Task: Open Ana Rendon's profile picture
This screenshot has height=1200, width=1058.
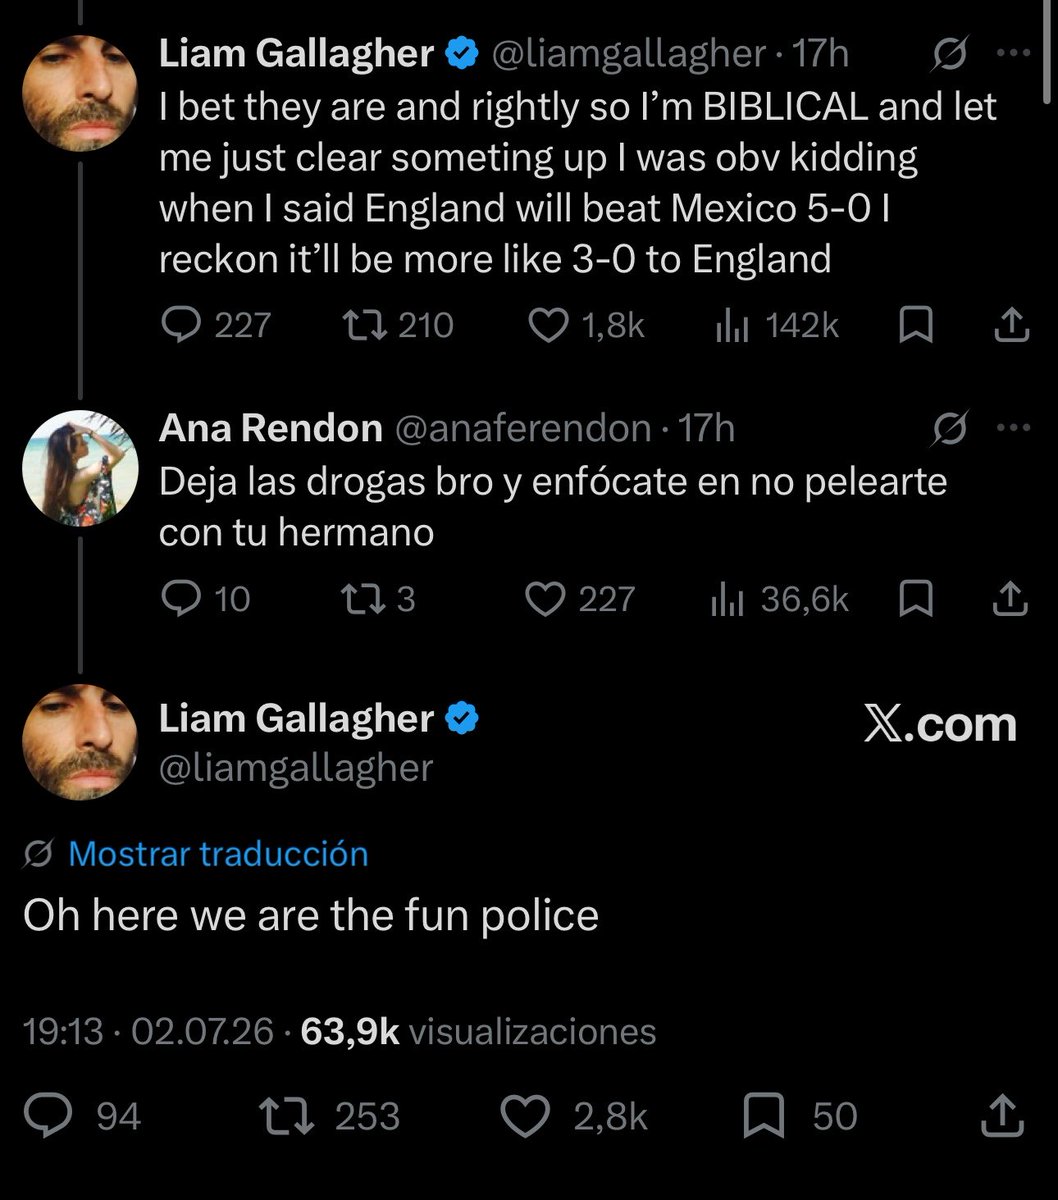Action: 79,466
